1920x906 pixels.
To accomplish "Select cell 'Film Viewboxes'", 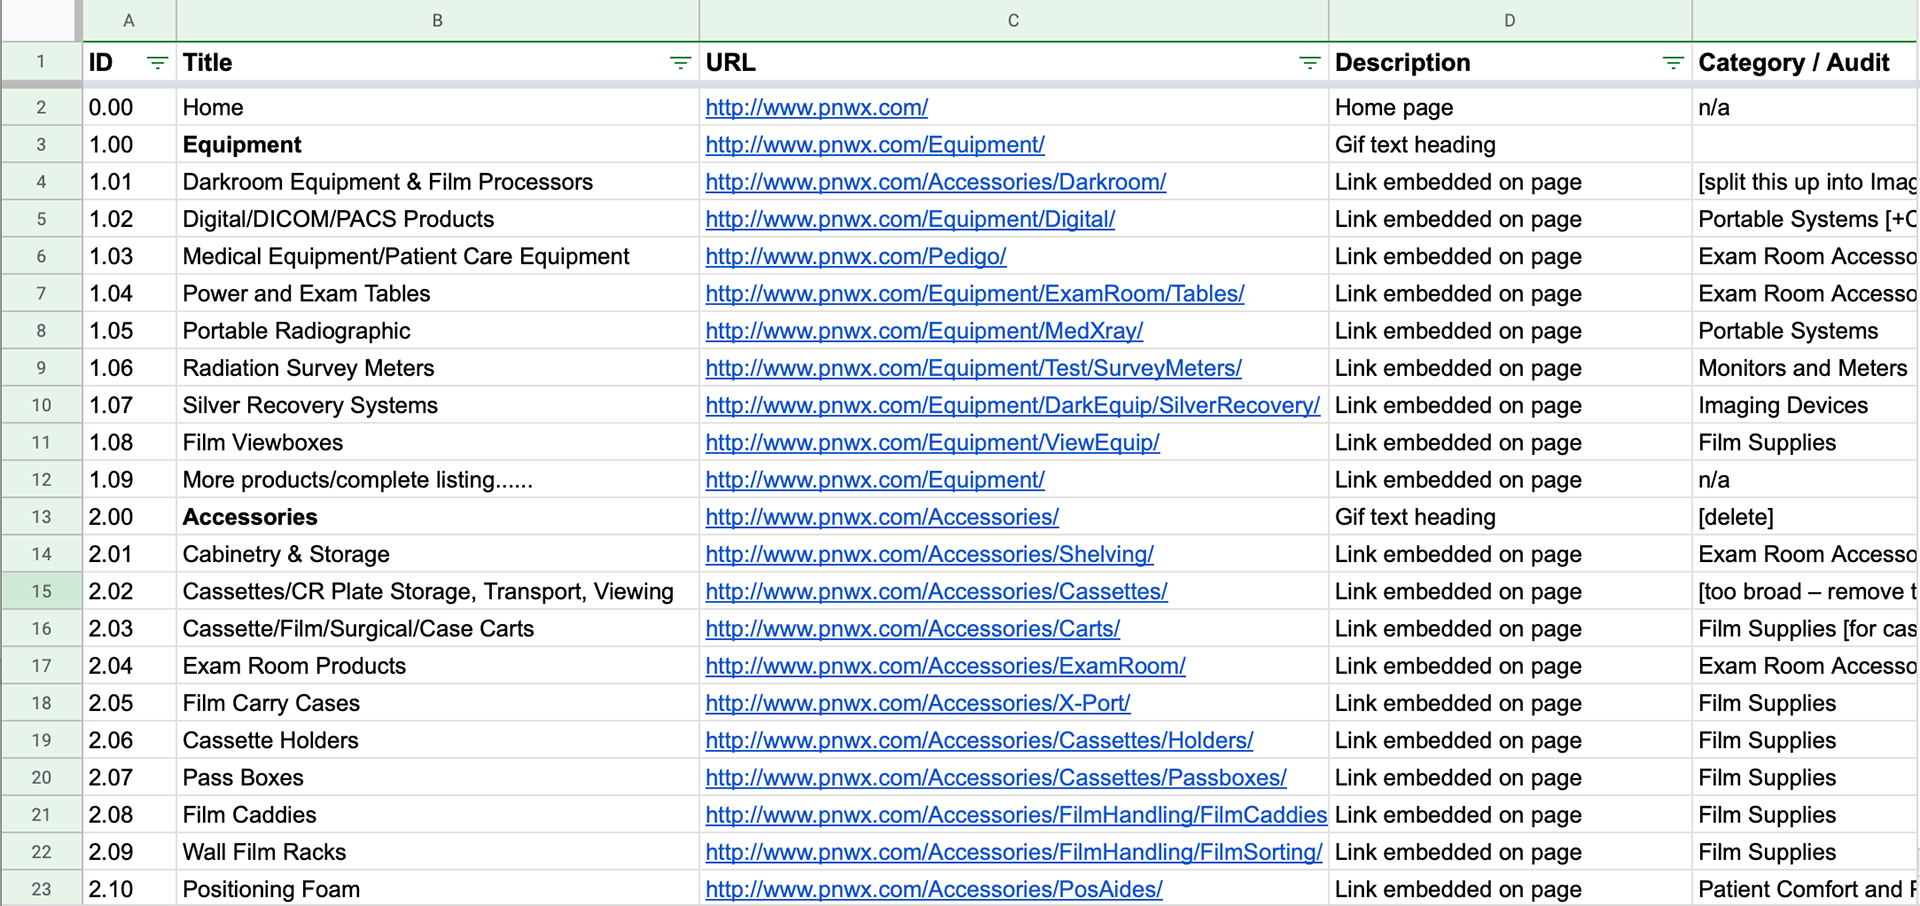I will click(x=437, y=442).
